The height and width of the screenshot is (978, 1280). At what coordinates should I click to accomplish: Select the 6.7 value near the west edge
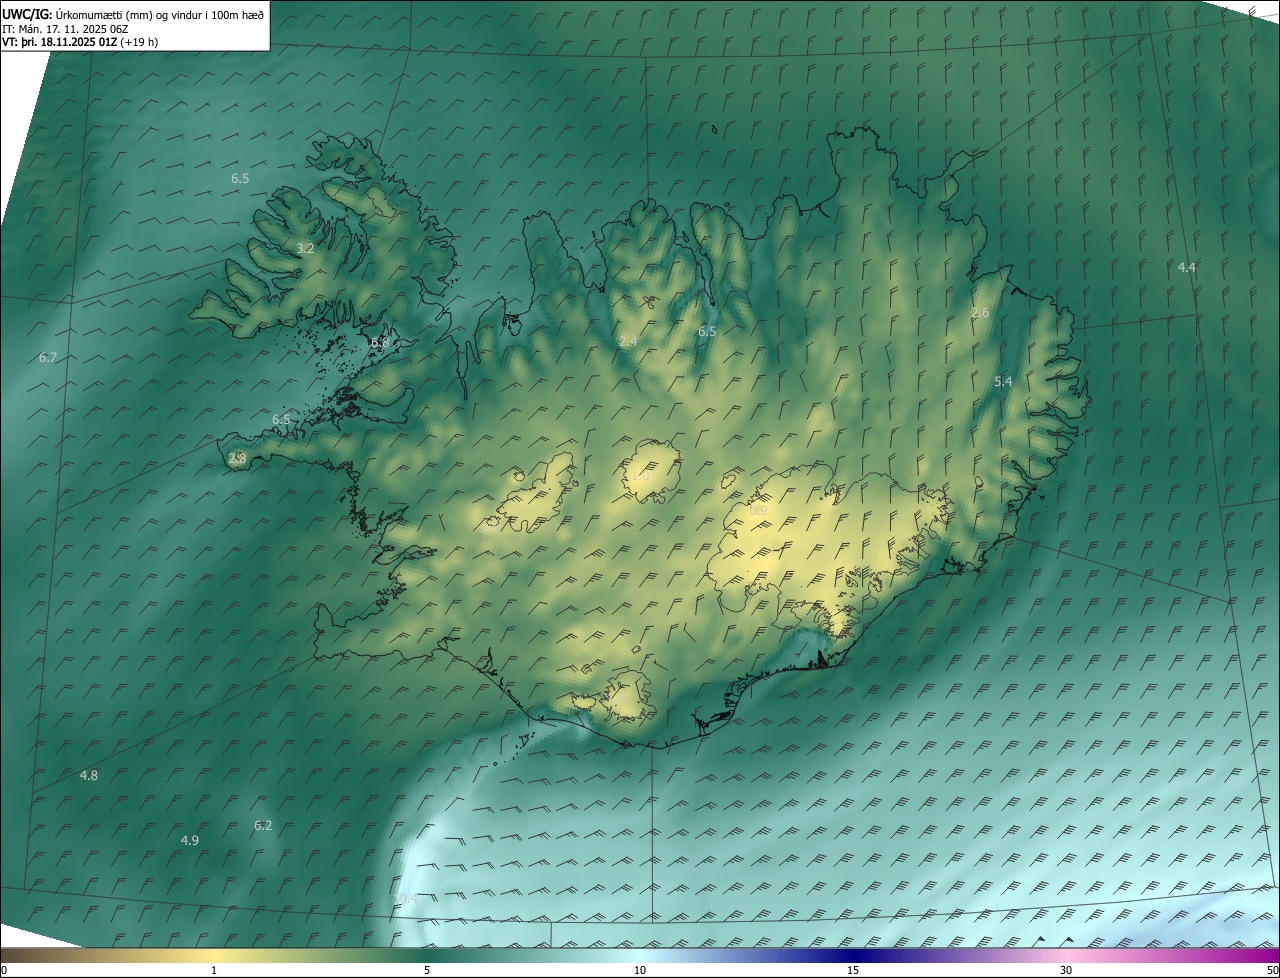pos(48,358)
